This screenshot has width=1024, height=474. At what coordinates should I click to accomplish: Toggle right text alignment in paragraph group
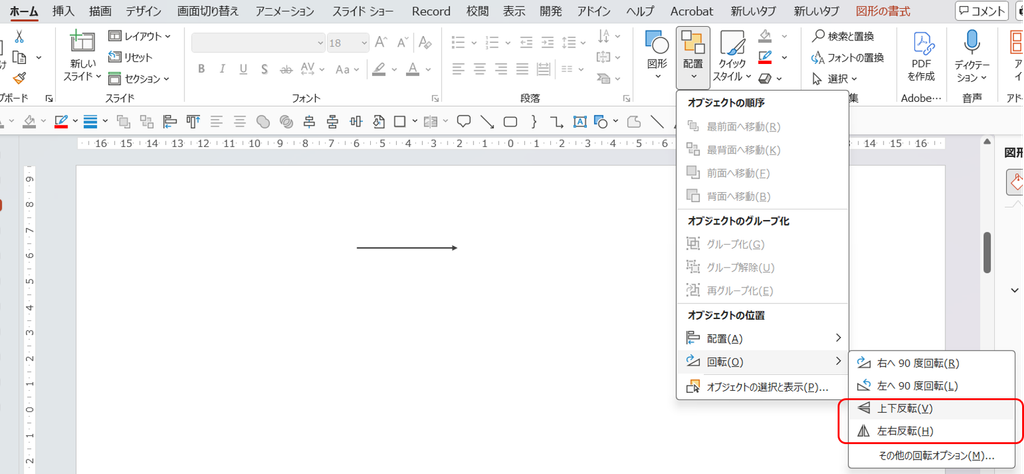click(x=502, y=69)
